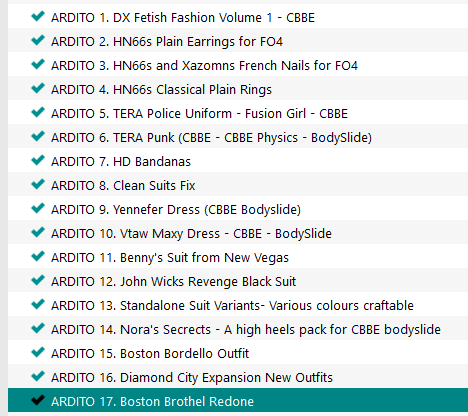Select 'ARDITO 15. Boston Bordello Outfit' text
This screenshot has height=416, width=468.
click(150, 354)
